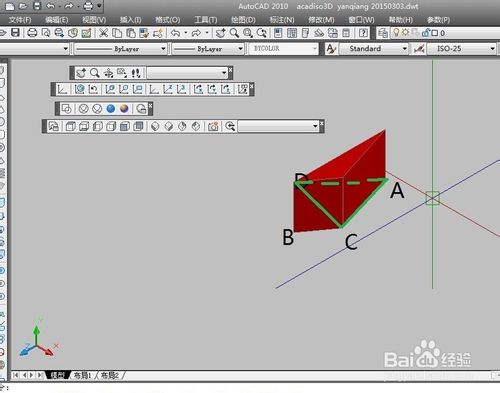Toggle the layer on/off lightbulb
This screenshot has width=500, height=393.
point(396,32)
